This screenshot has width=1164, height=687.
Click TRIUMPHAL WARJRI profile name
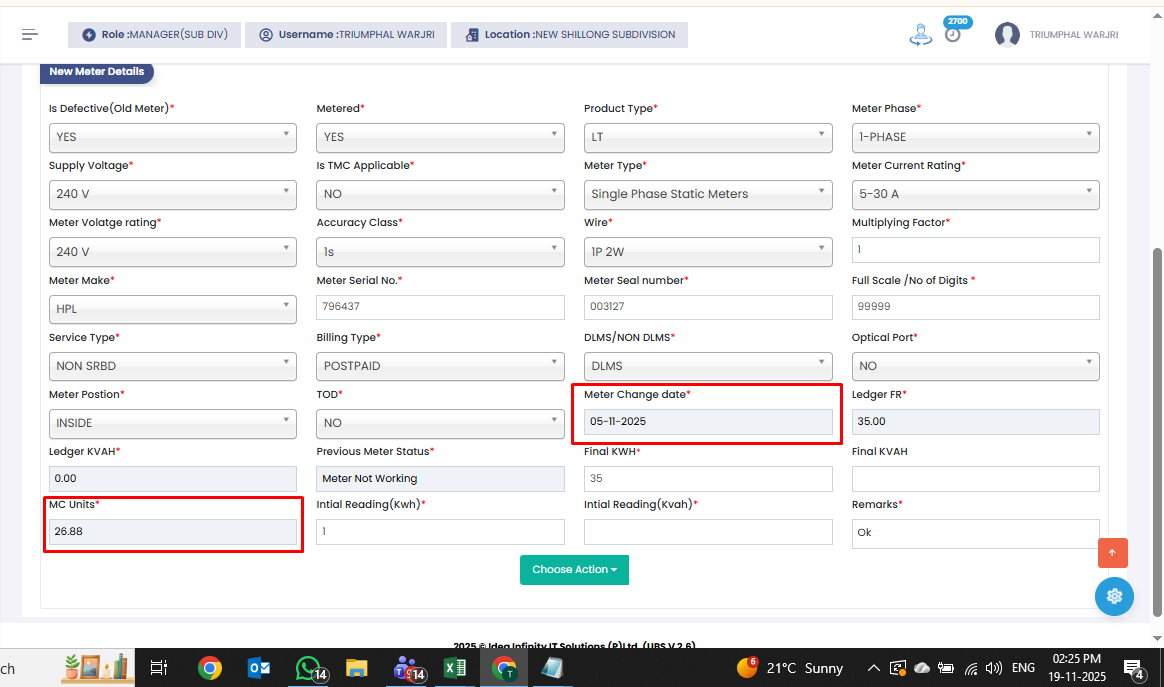[1073, 35]
